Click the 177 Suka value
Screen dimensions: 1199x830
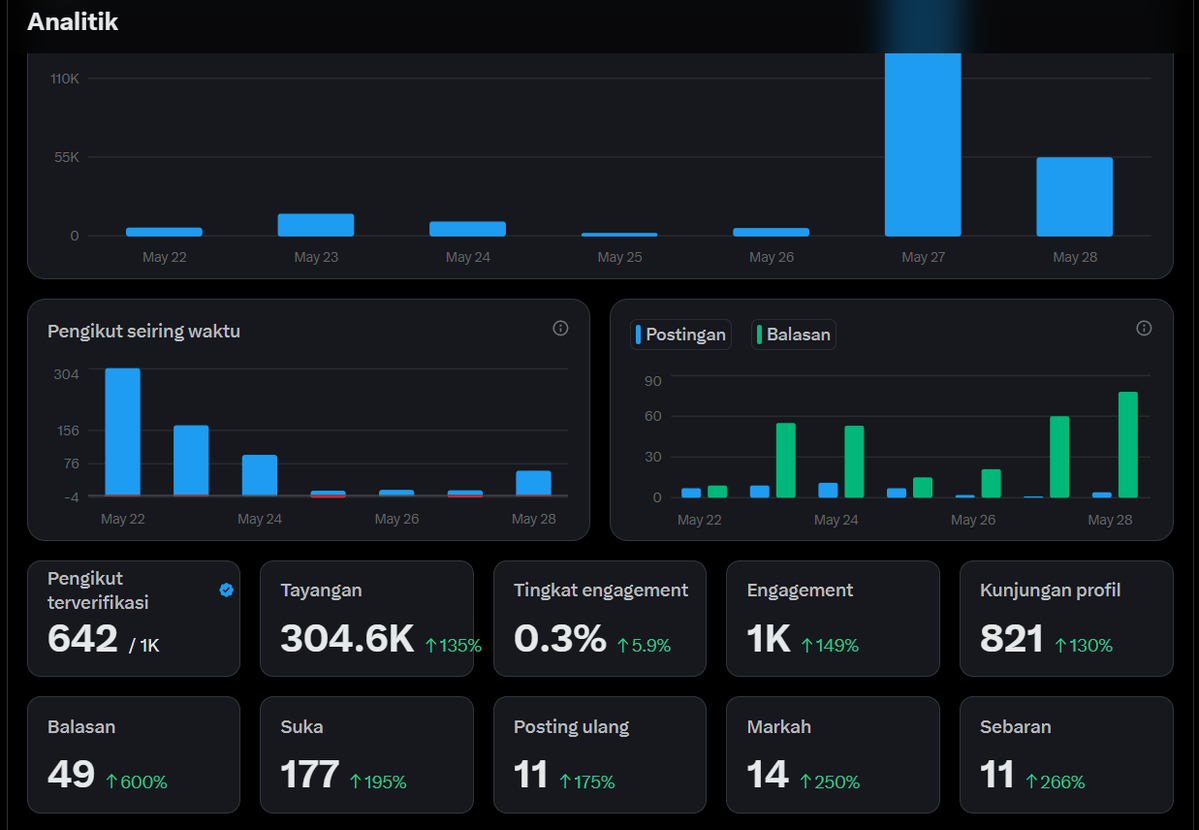[x=310, y=774]
